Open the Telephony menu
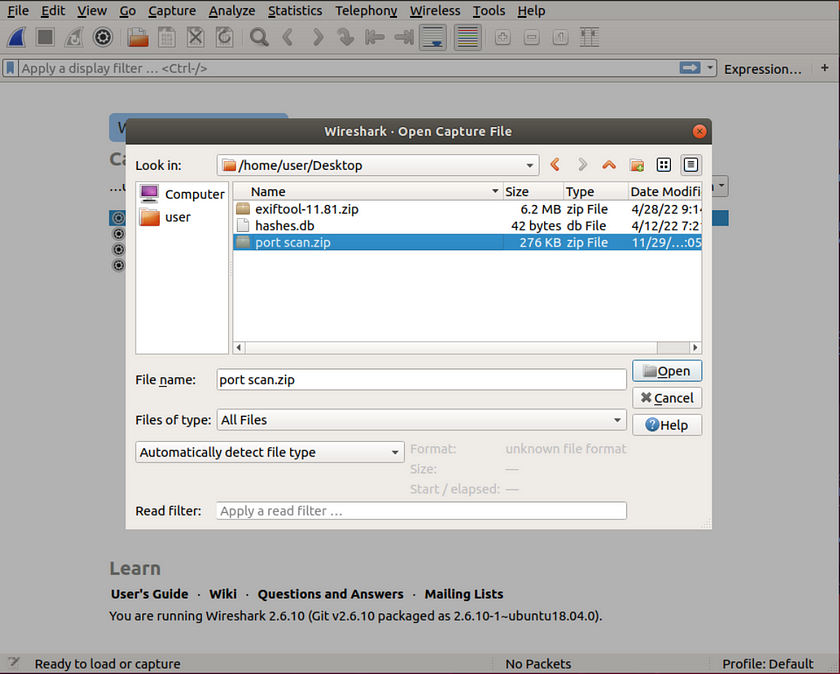Image resolution: width=840 pixels, height=674 pixels. coord(366,11)
